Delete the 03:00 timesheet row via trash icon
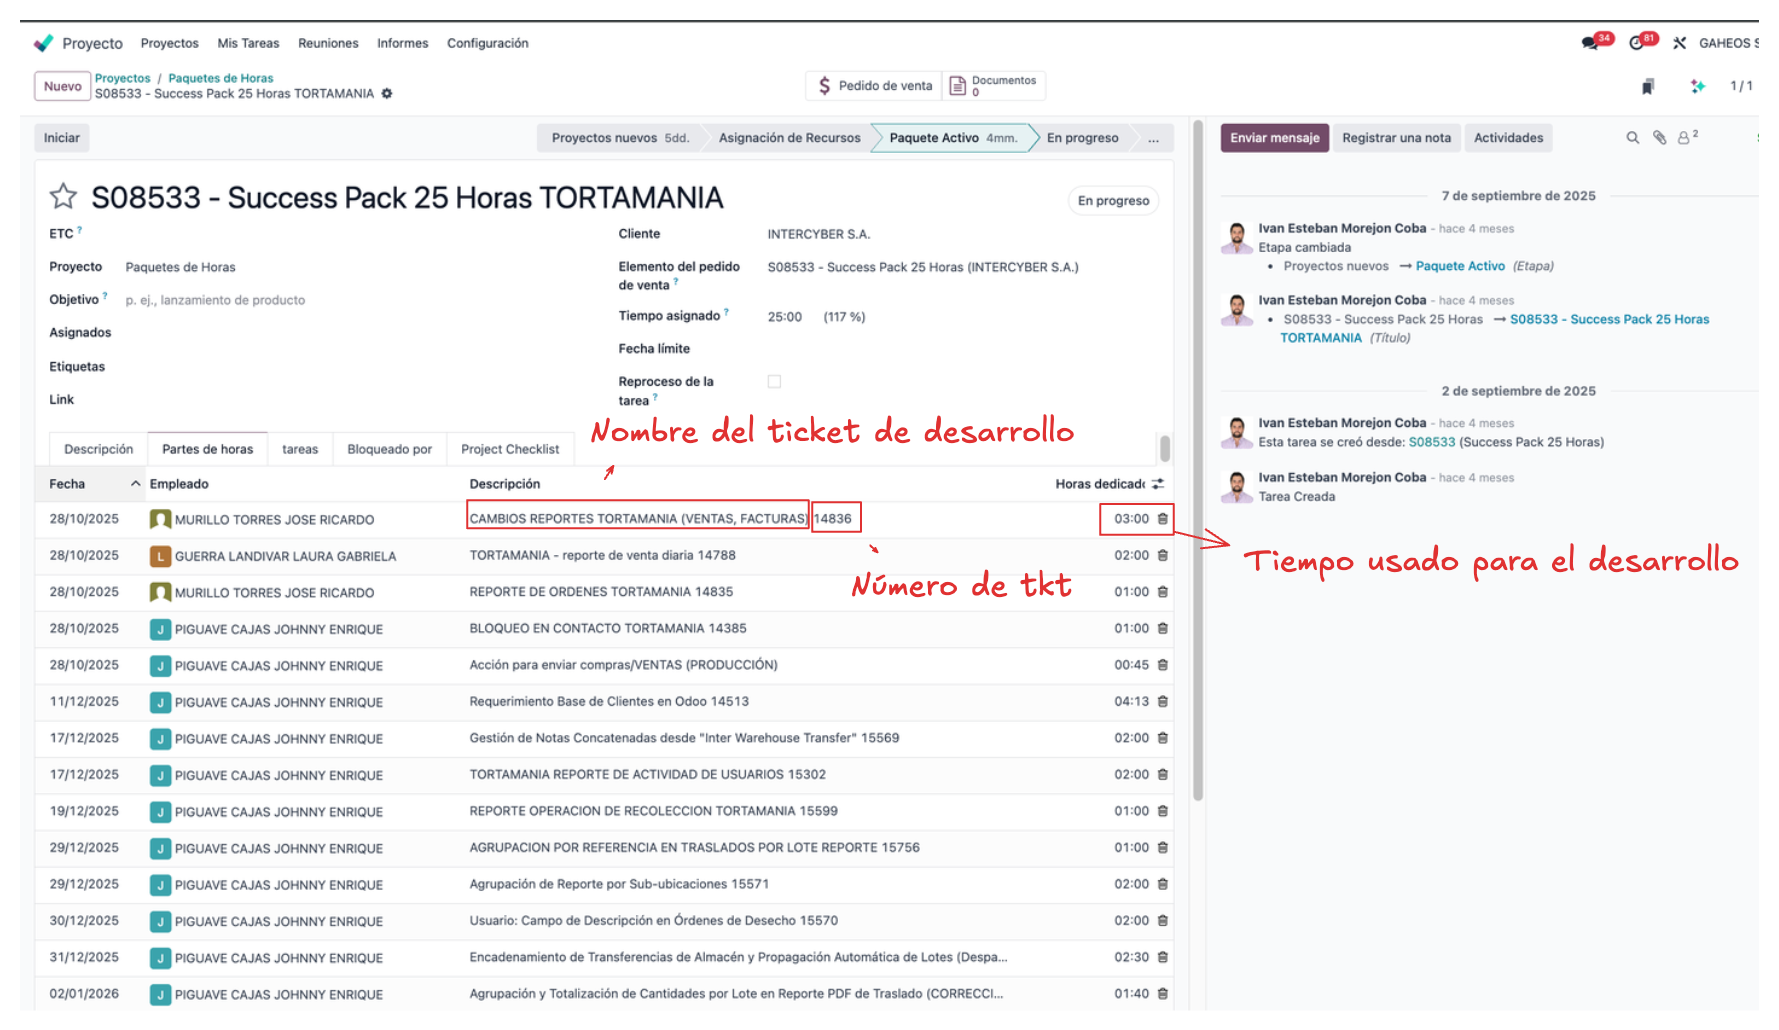The height and width of the screenshot is (1030, 1779). 1163,519
